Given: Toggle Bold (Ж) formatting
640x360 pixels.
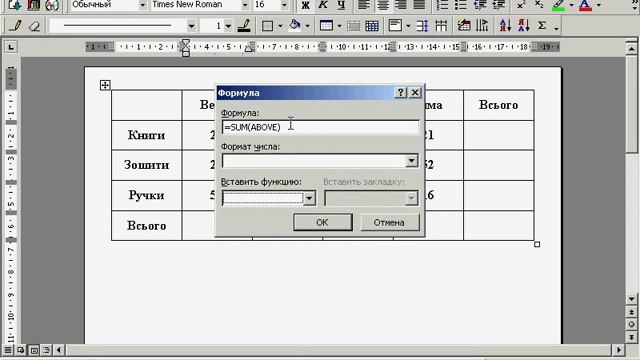Looking at the screenshot, I should [305, 5].
